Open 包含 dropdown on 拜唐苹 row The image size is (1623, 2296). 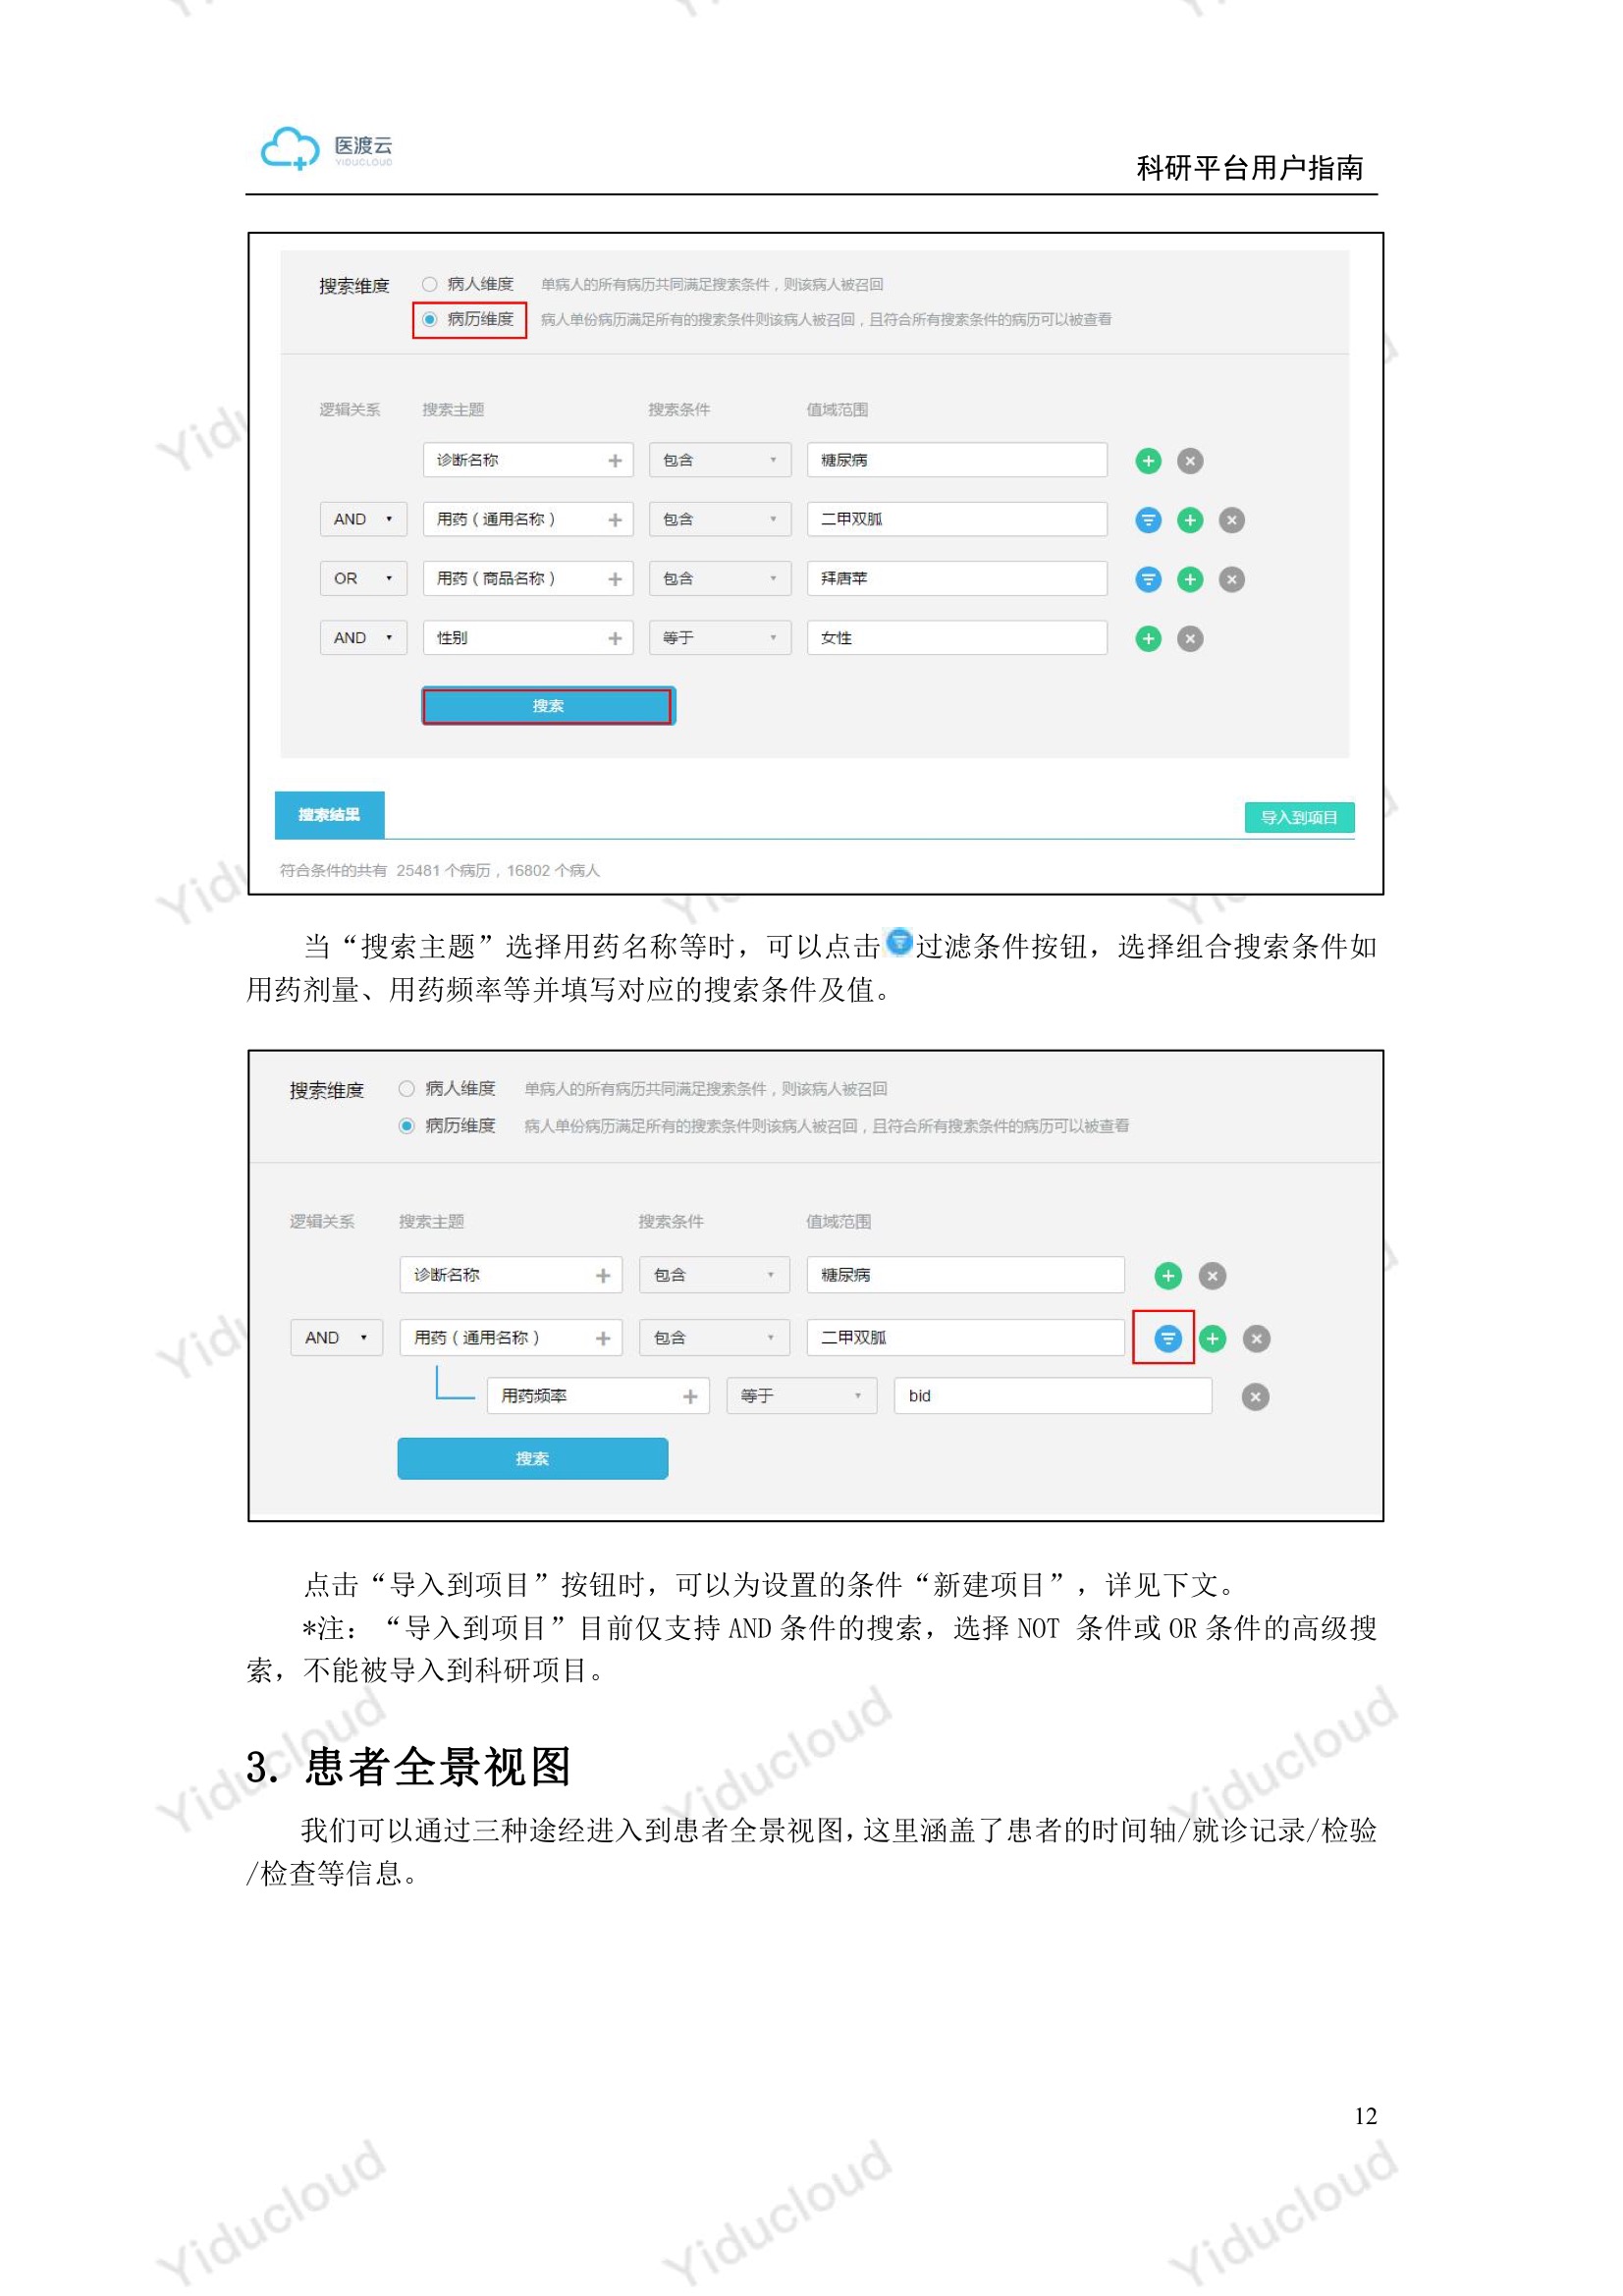point(720,579)
